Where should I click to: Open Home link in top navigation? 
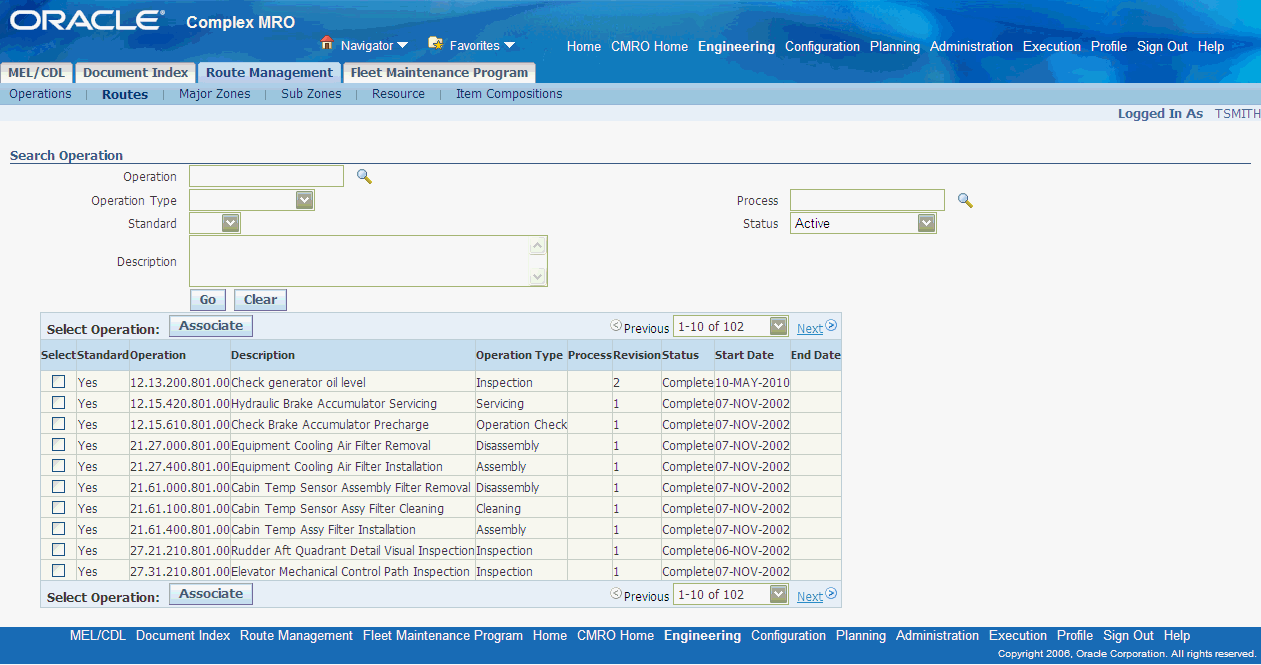coord(584,47)
